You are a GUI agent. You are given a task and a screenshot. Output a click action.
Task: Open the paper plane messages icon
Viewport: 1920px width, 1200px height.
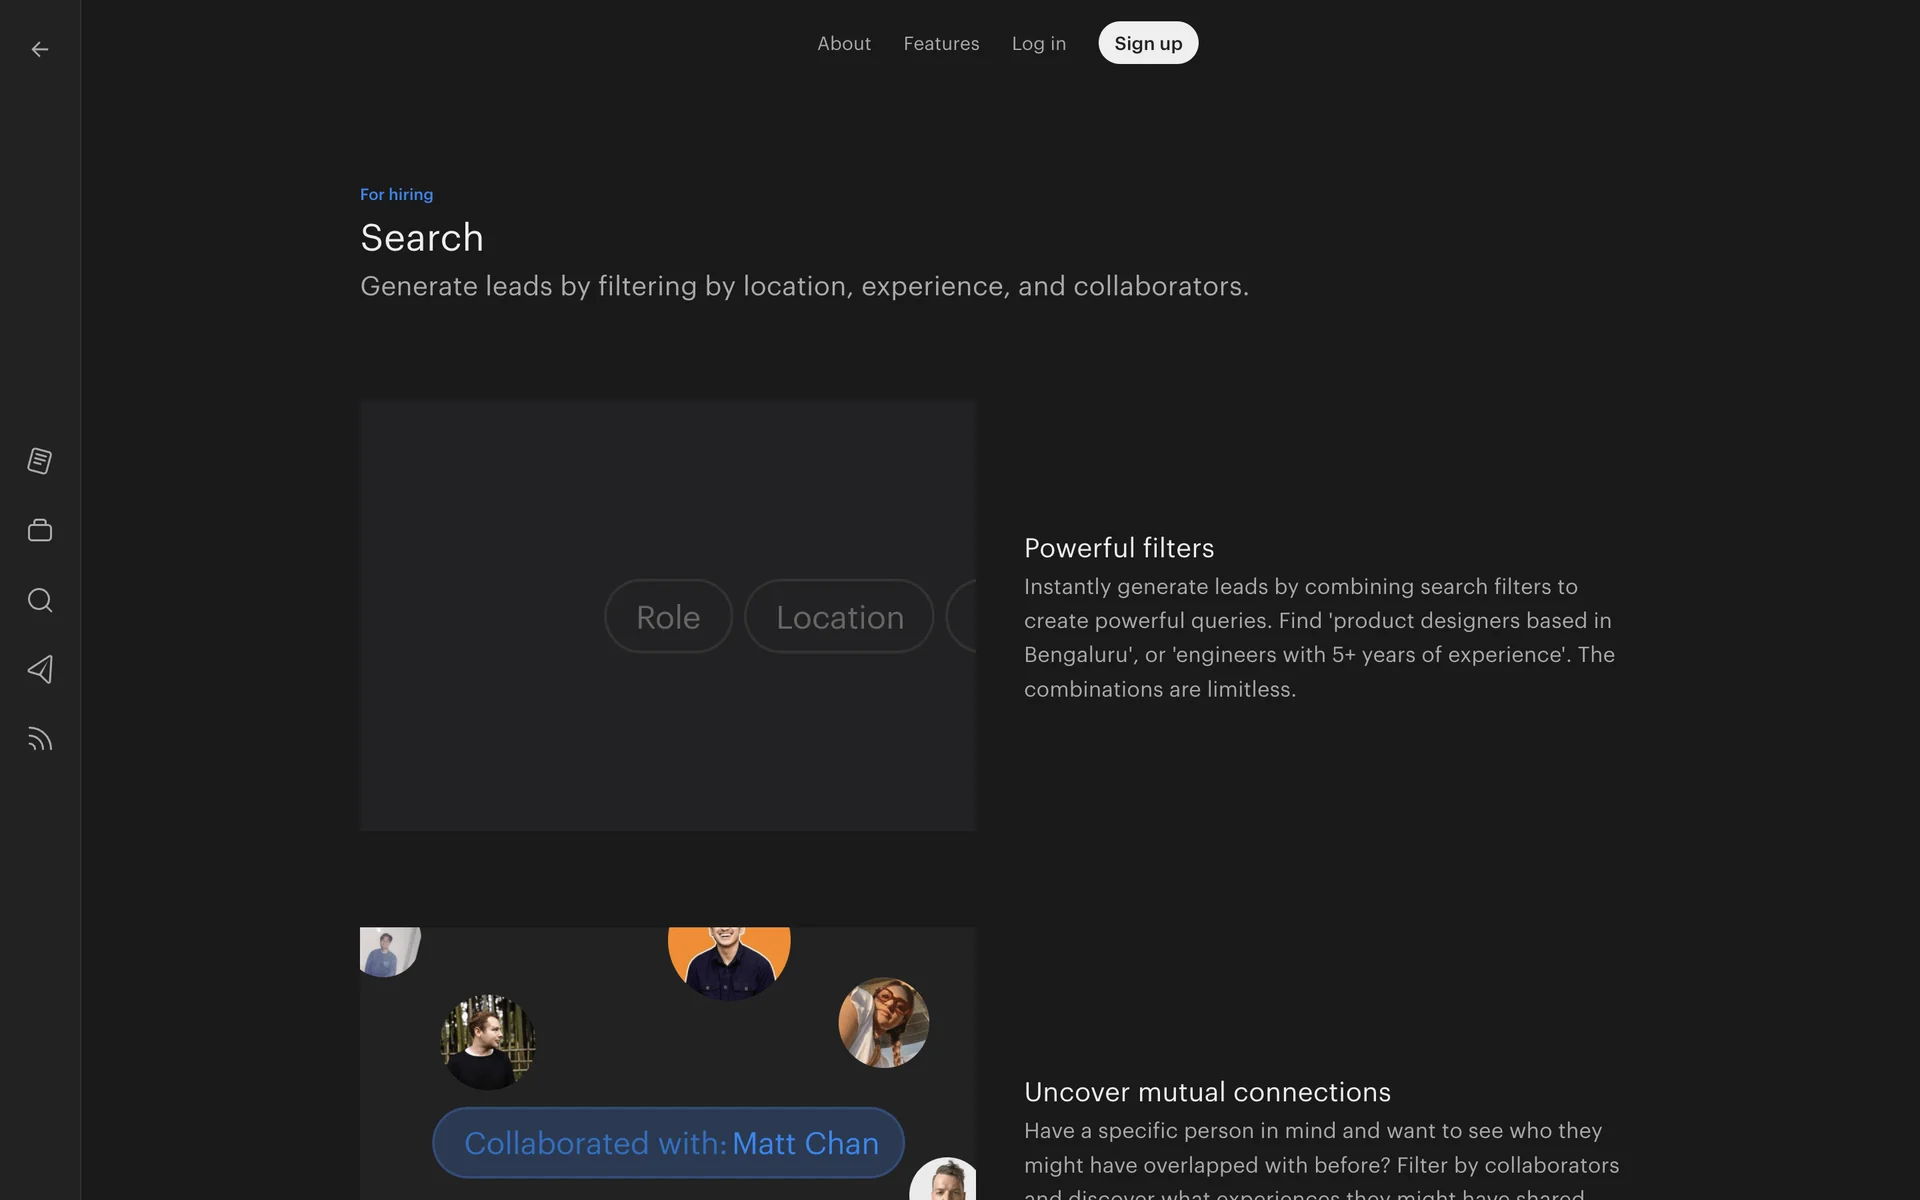click(x=40, y=669)
